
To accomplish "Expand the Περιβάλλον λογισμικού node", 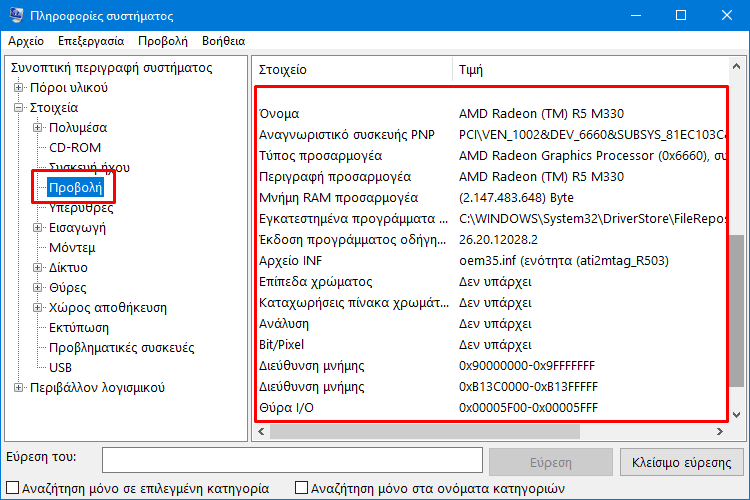I will point(18,388).
